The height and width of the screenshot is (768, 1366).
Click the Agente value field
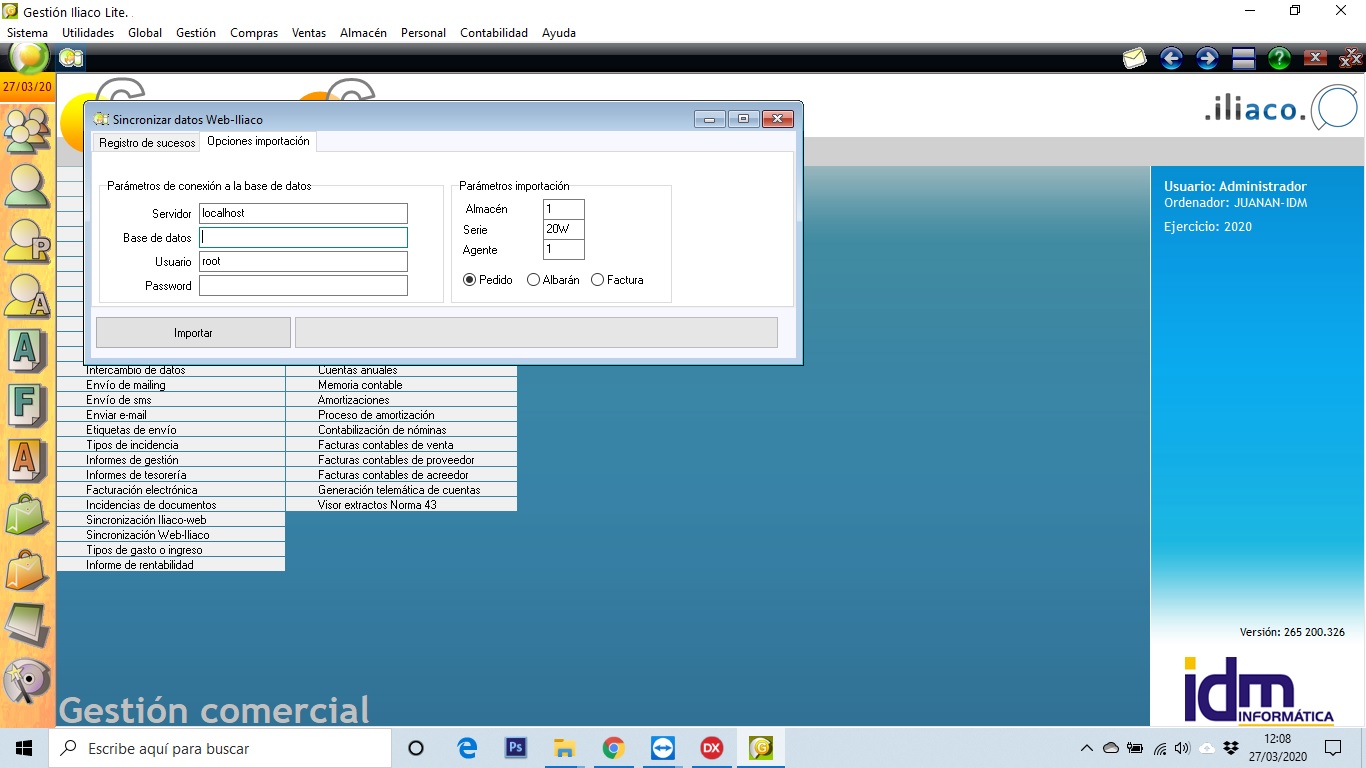click(564, 249)
